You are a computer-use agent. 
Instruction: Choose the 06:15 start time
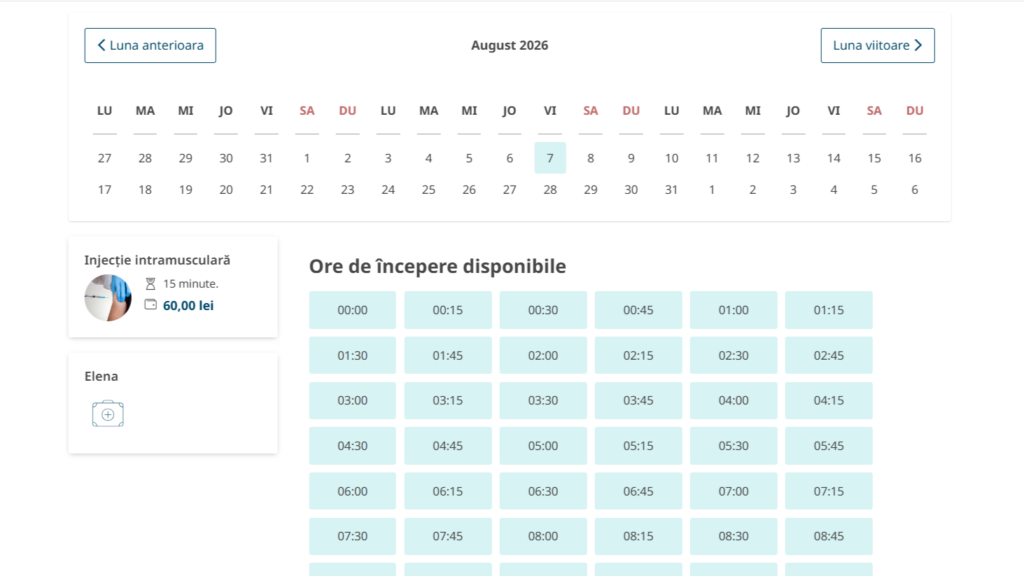(x=448, y=491)
